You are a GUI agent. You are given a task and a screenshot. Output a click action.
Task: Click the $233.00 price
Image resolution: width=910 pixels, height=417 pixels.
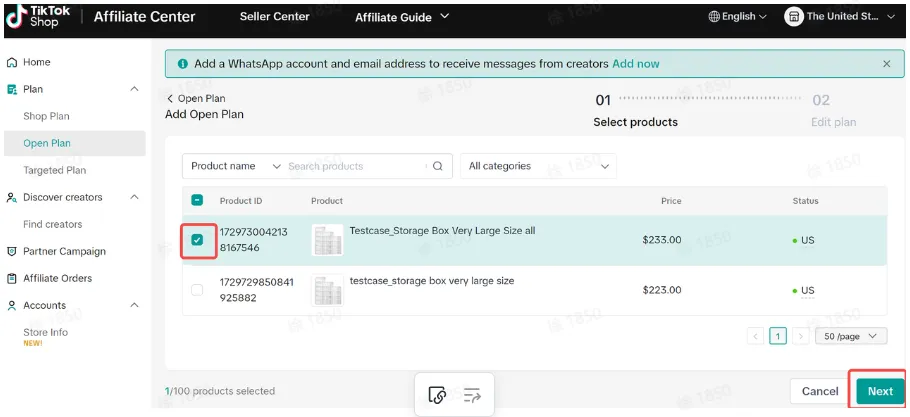click(662, 240)
